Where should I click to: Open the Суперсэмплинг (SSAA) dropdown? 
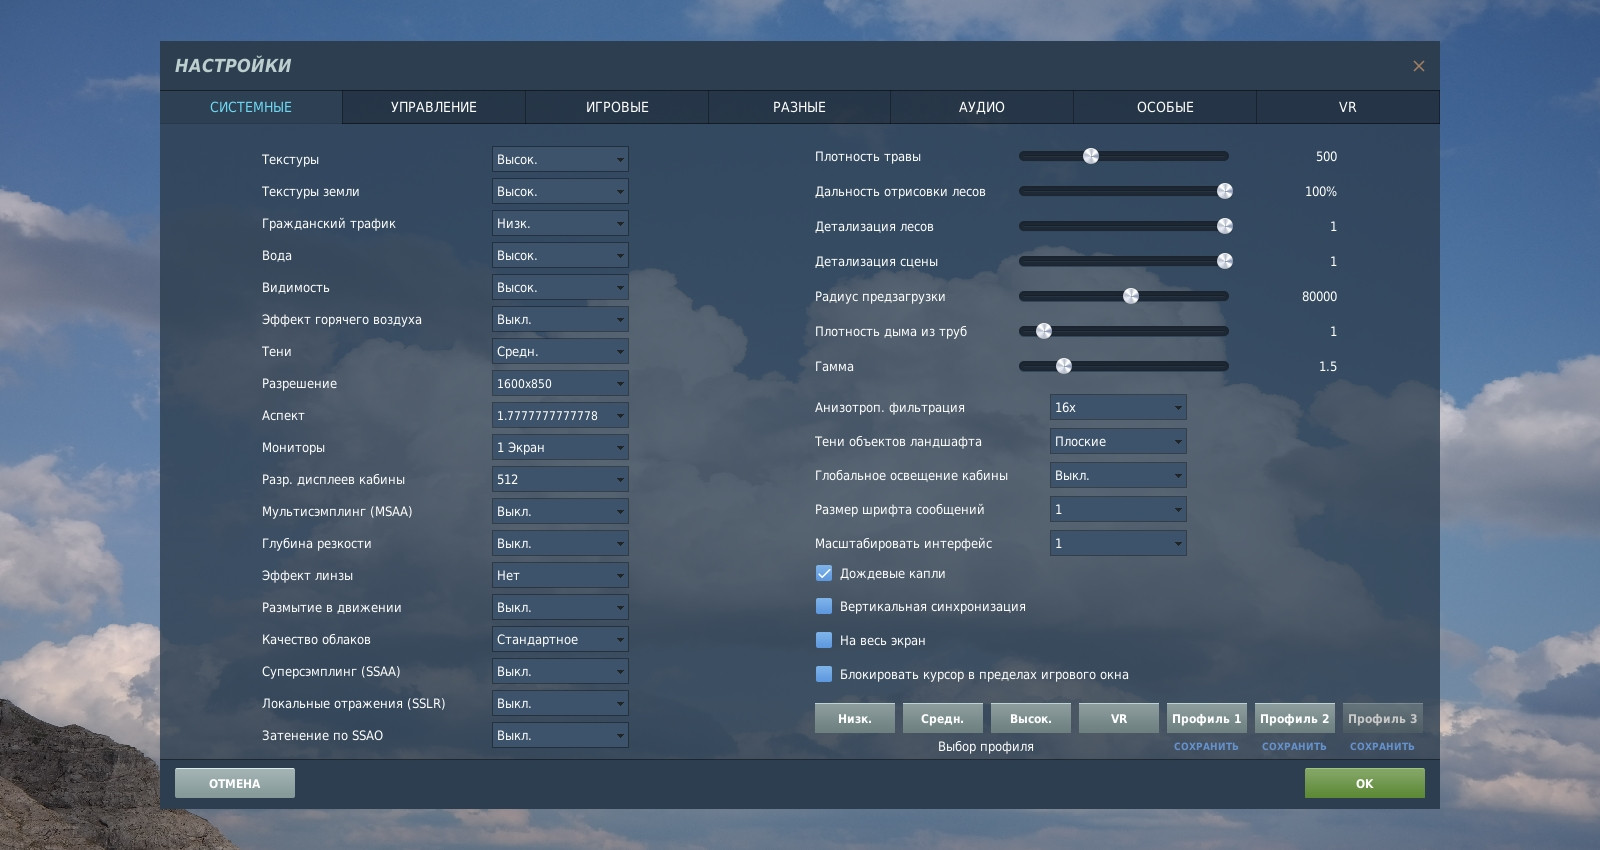(x=560, y=671)
